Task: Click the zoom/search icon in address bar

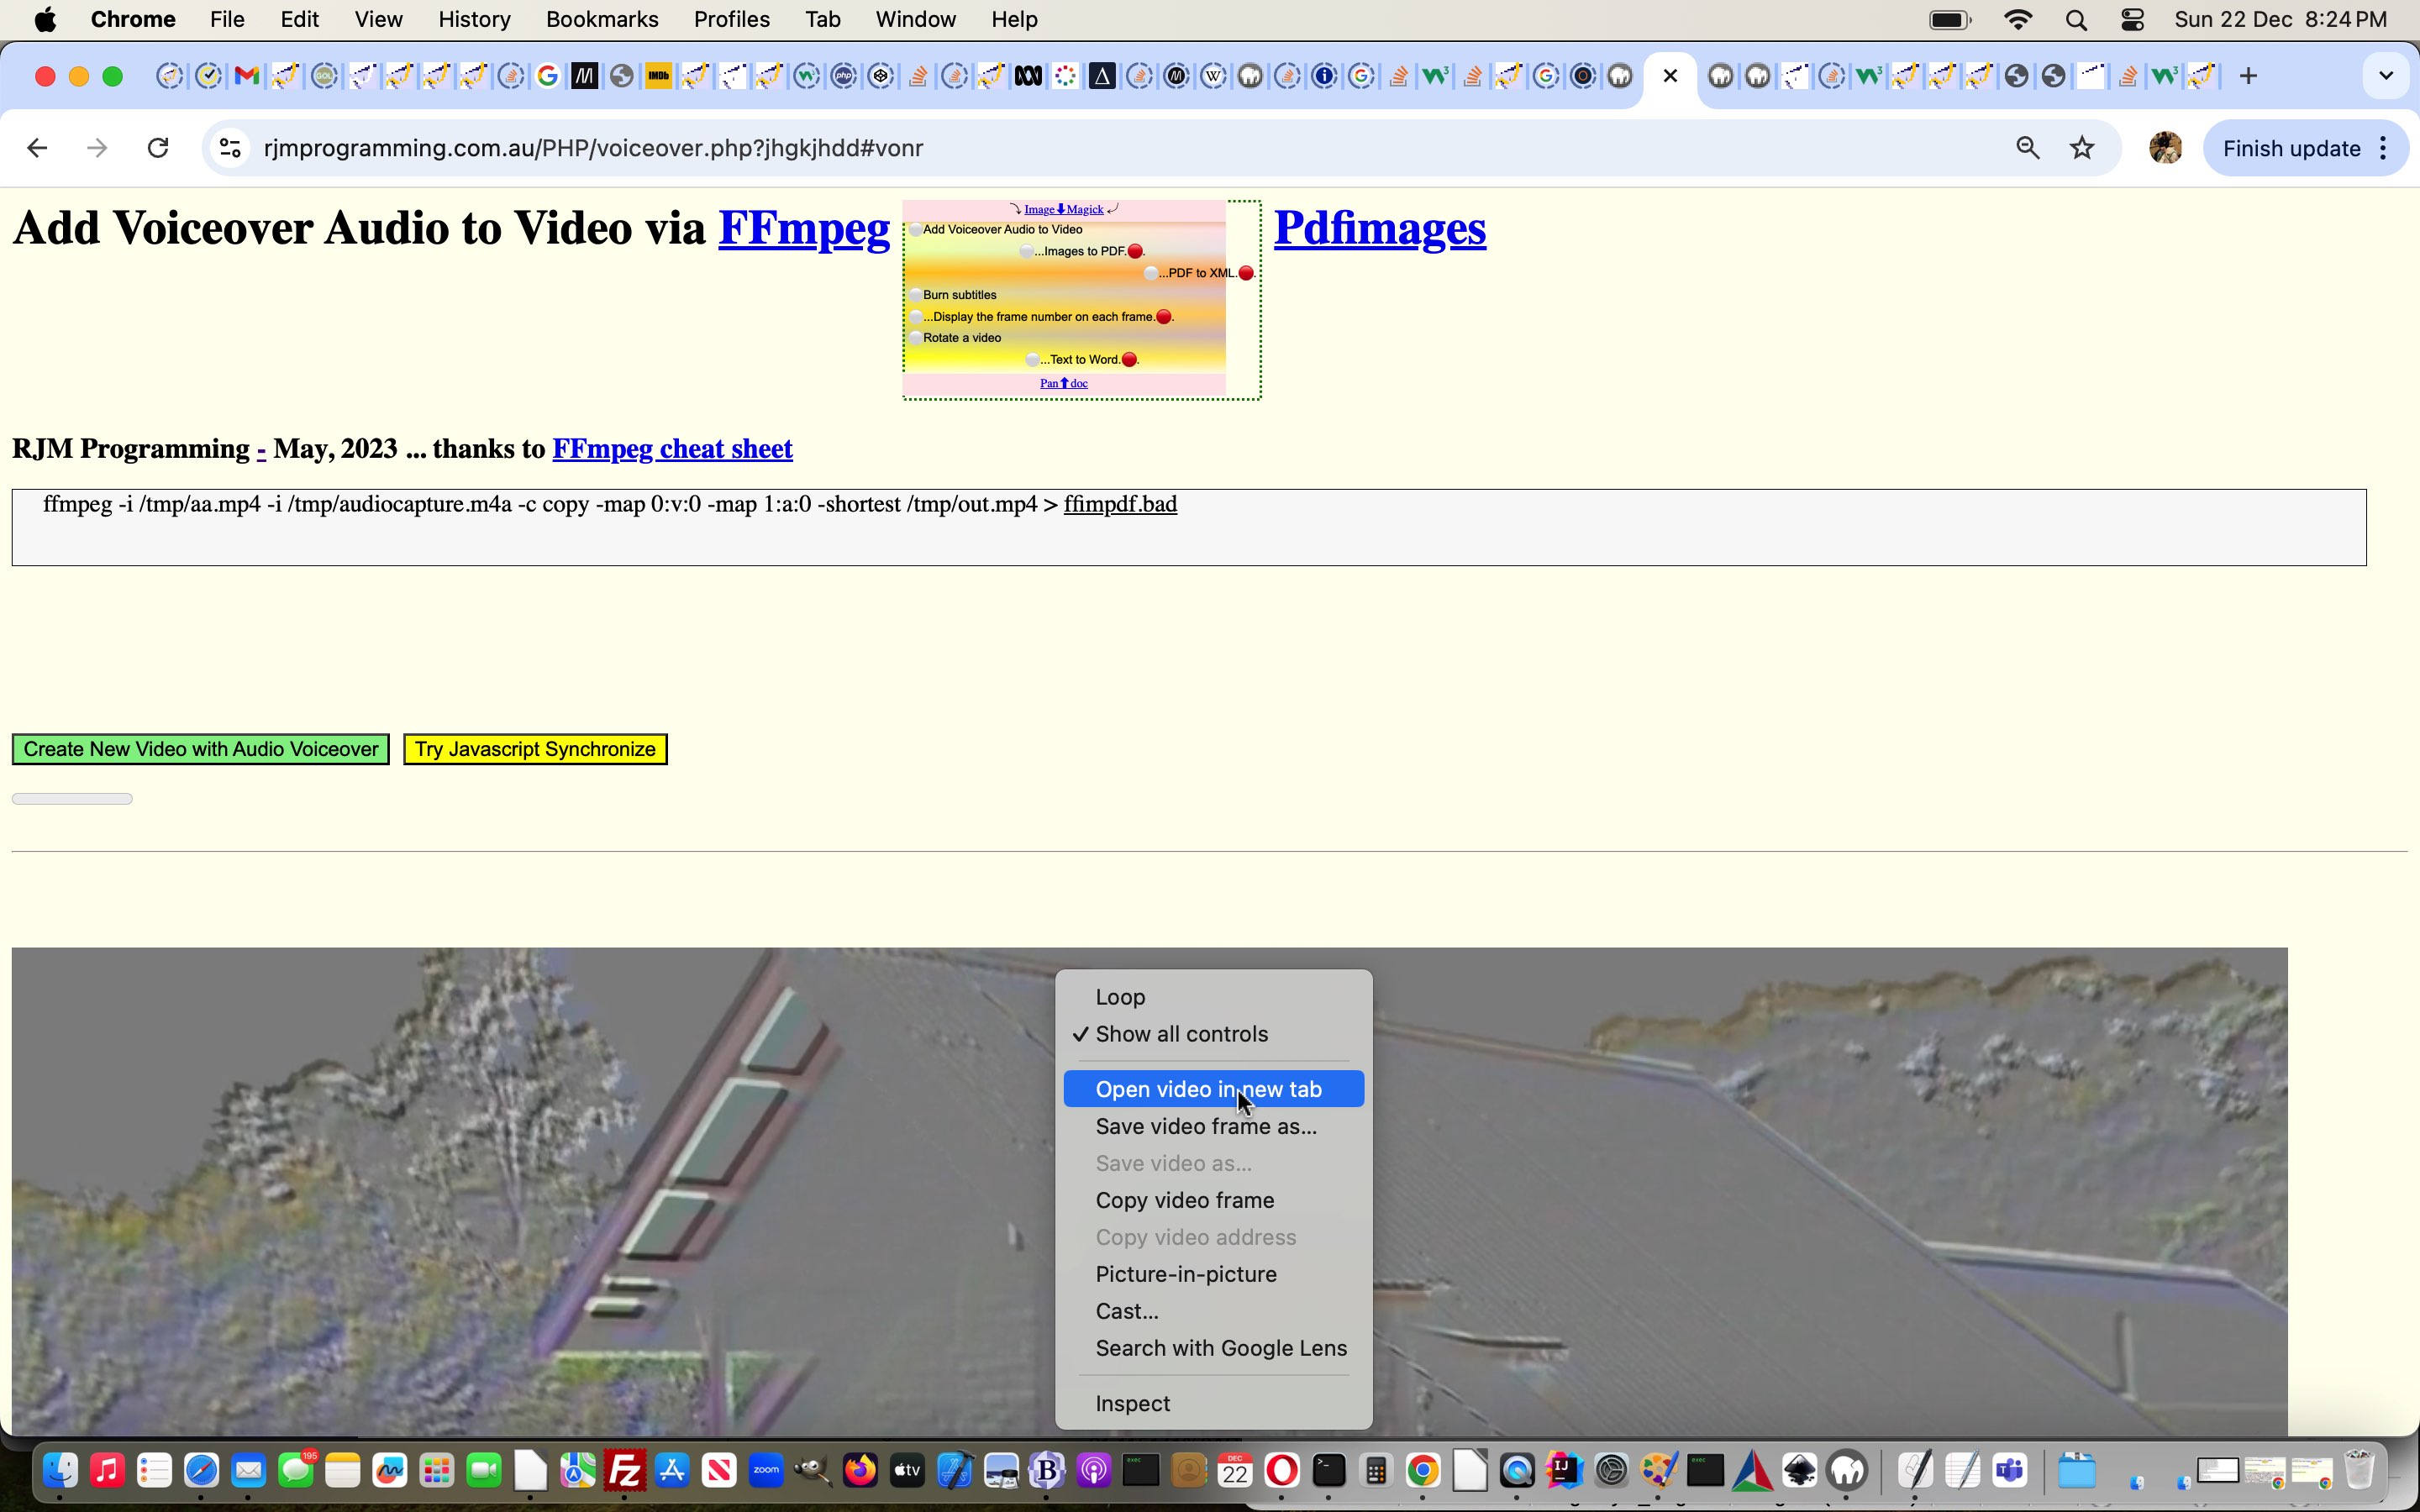Action: point(2026,148)
